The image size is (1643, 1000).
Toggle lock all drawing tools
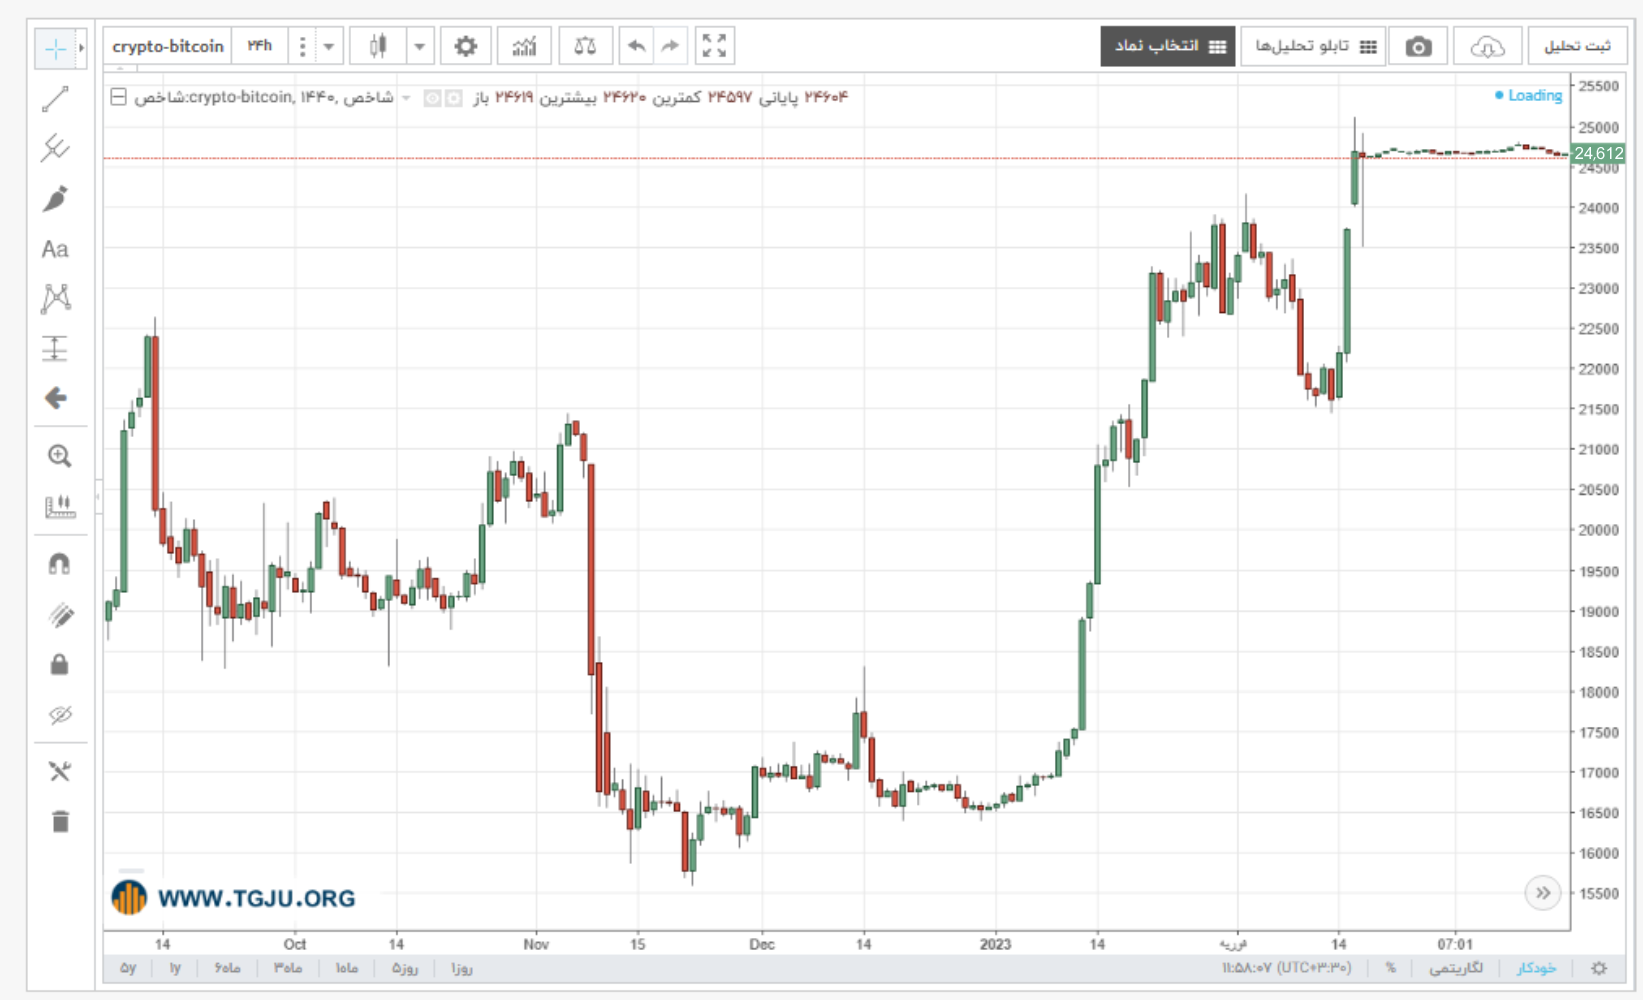click(60, 664)
